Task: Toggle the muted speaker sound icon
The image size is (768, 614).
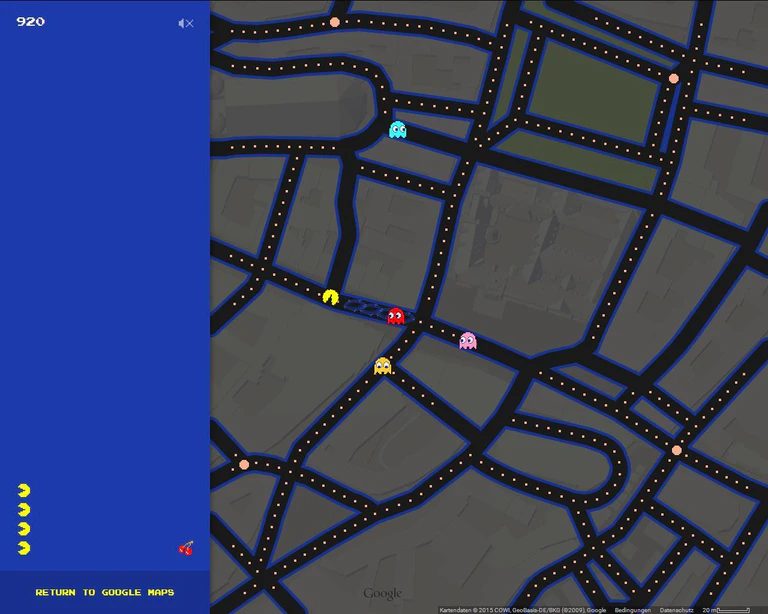Action: [x=186, y=24]
